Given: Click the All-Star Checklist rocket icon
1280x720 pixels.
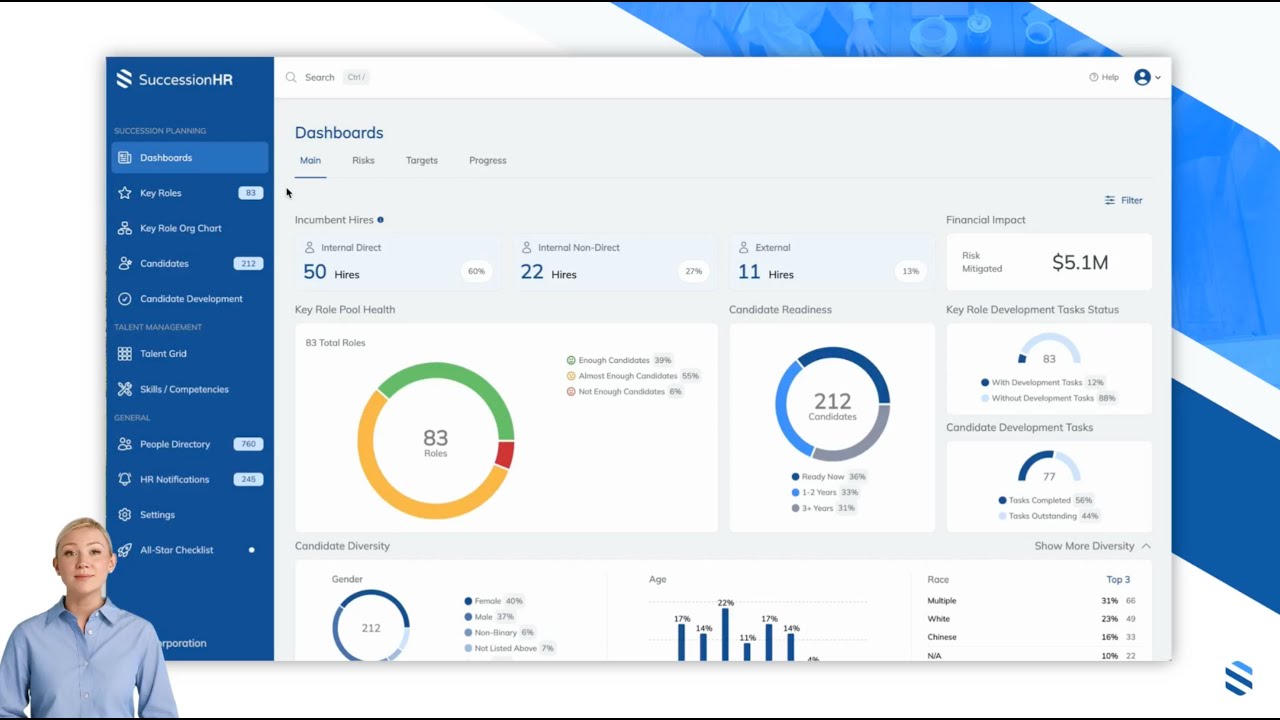Looking at the screenshot, I should [x=124, y=550].
